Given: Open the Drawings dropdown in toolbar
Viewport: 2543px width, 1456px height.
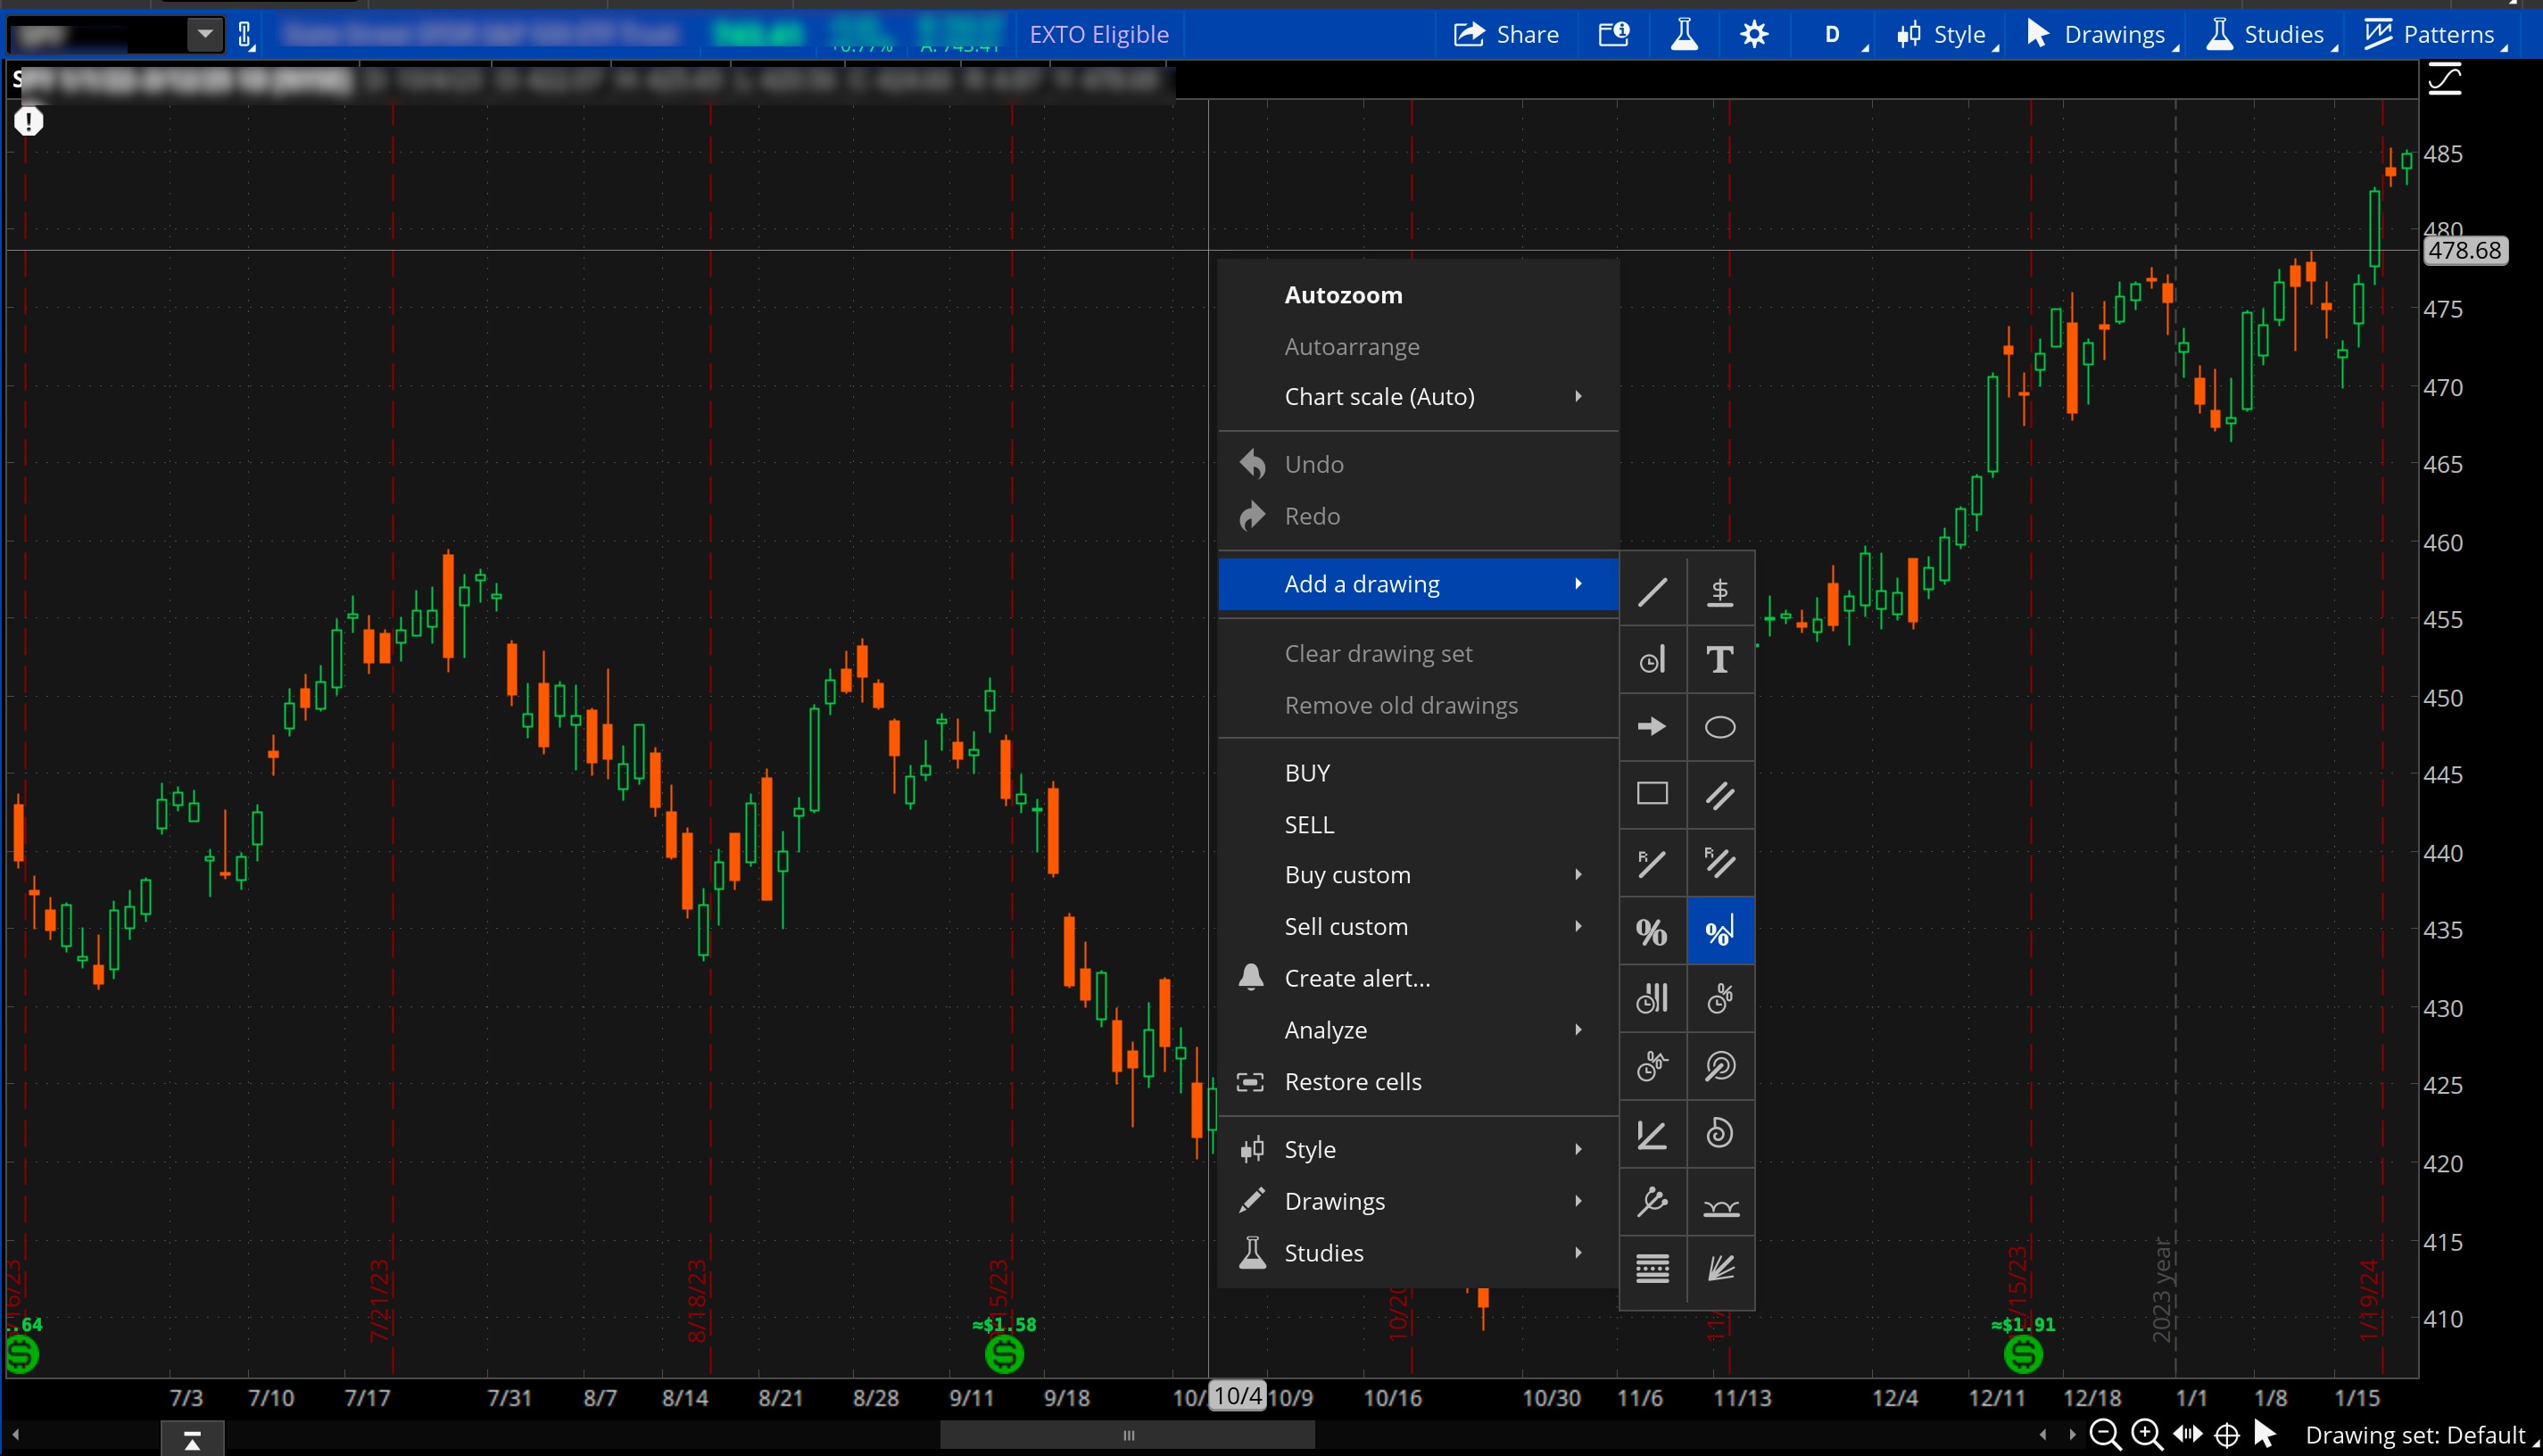Looking at the screenshot, I should (2102, 35).
